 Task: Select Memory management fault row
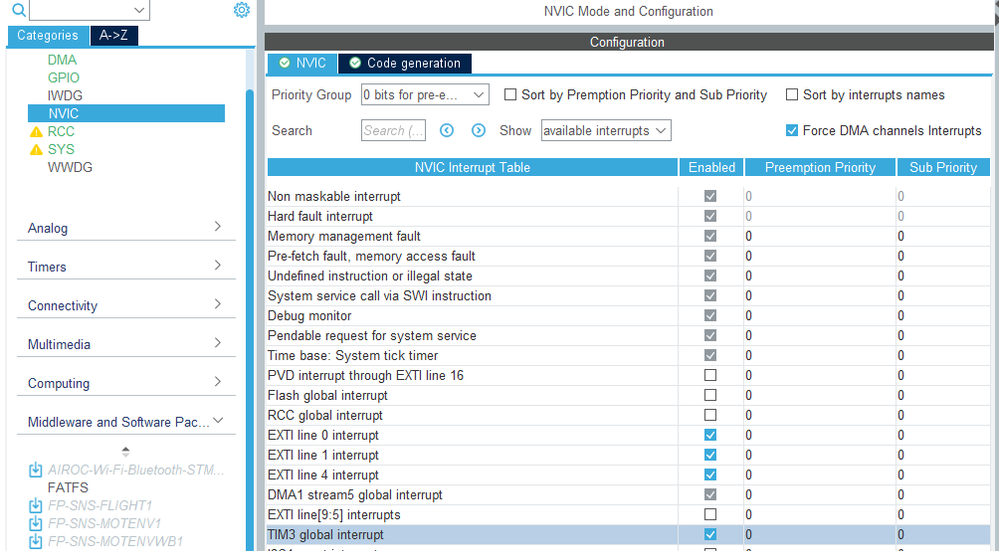[x=628, y=236]
